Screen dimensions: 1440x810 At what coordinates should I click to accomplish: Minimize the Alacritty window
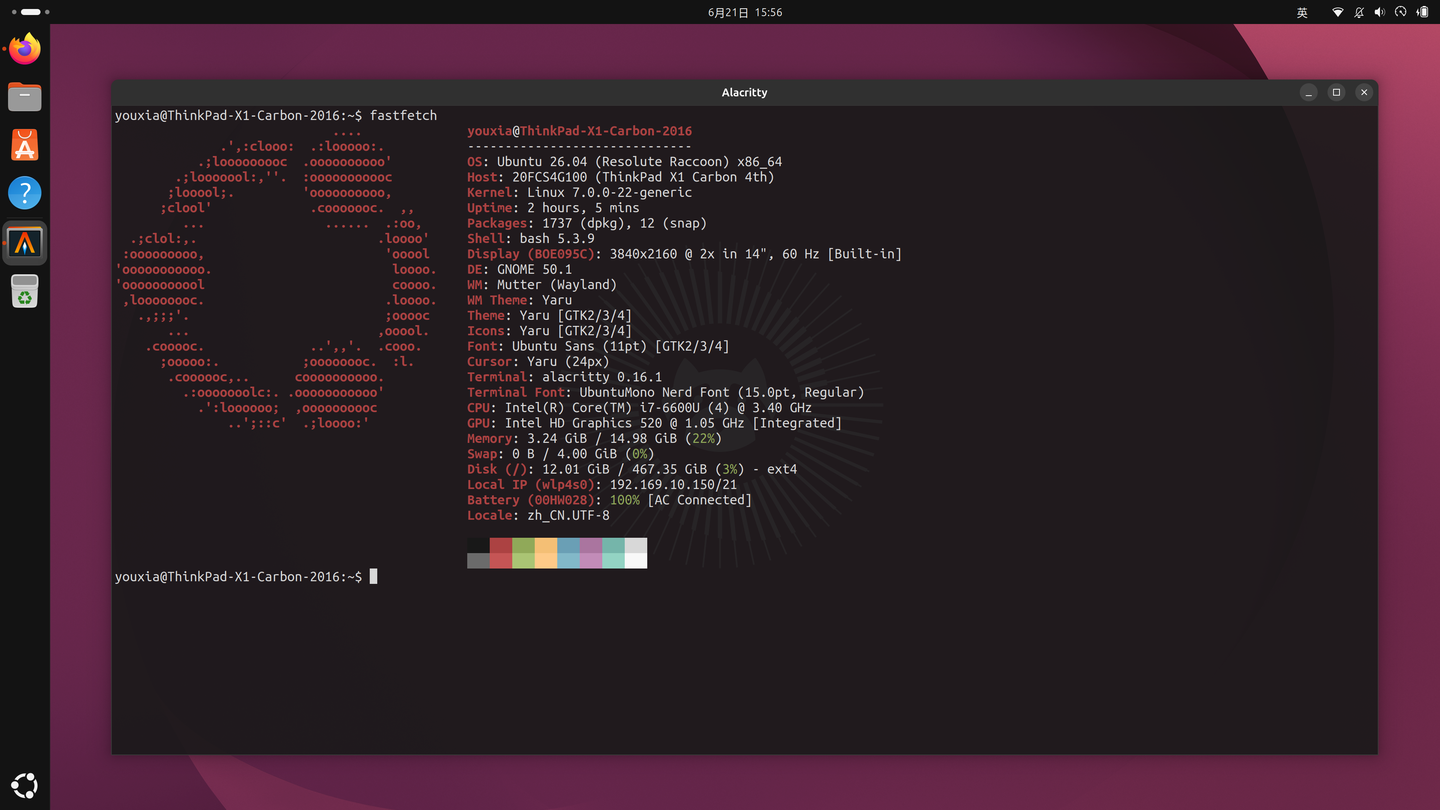pyautogui.click(x=1308, y=92)
